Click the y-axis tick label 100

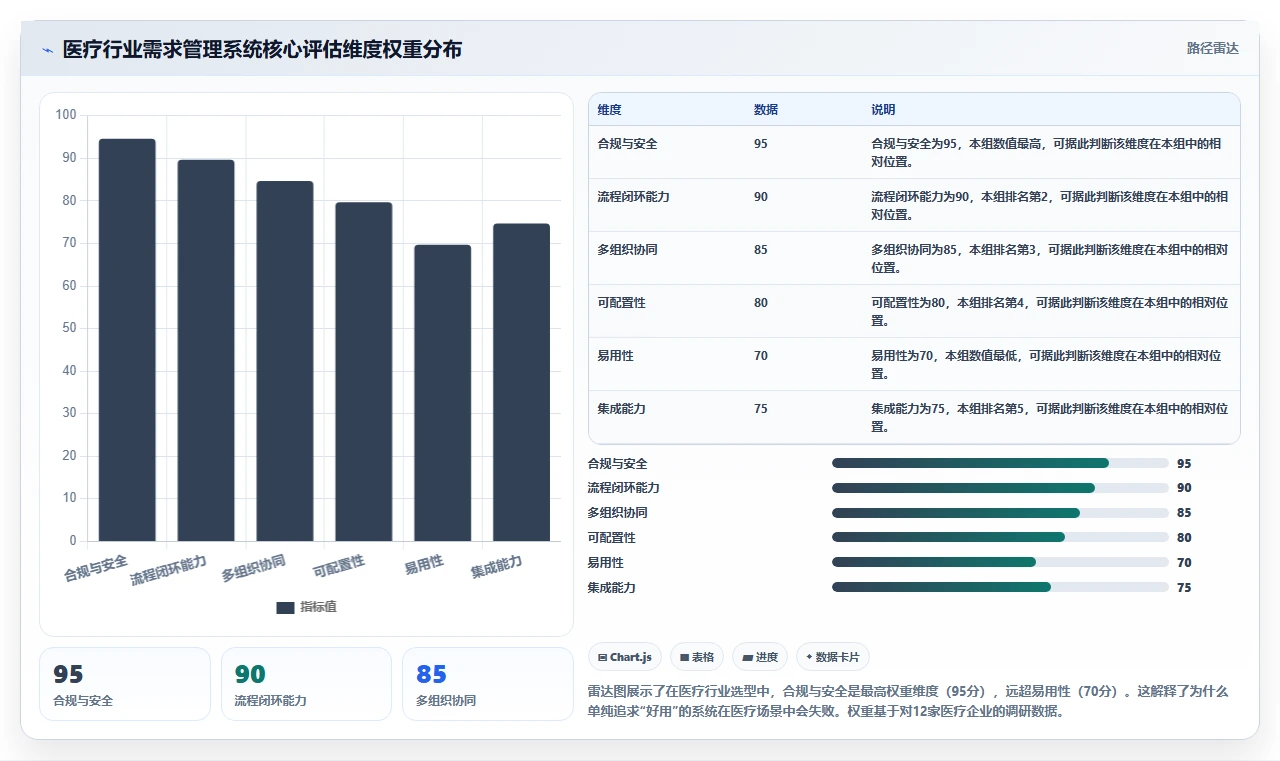pos(66,115)
